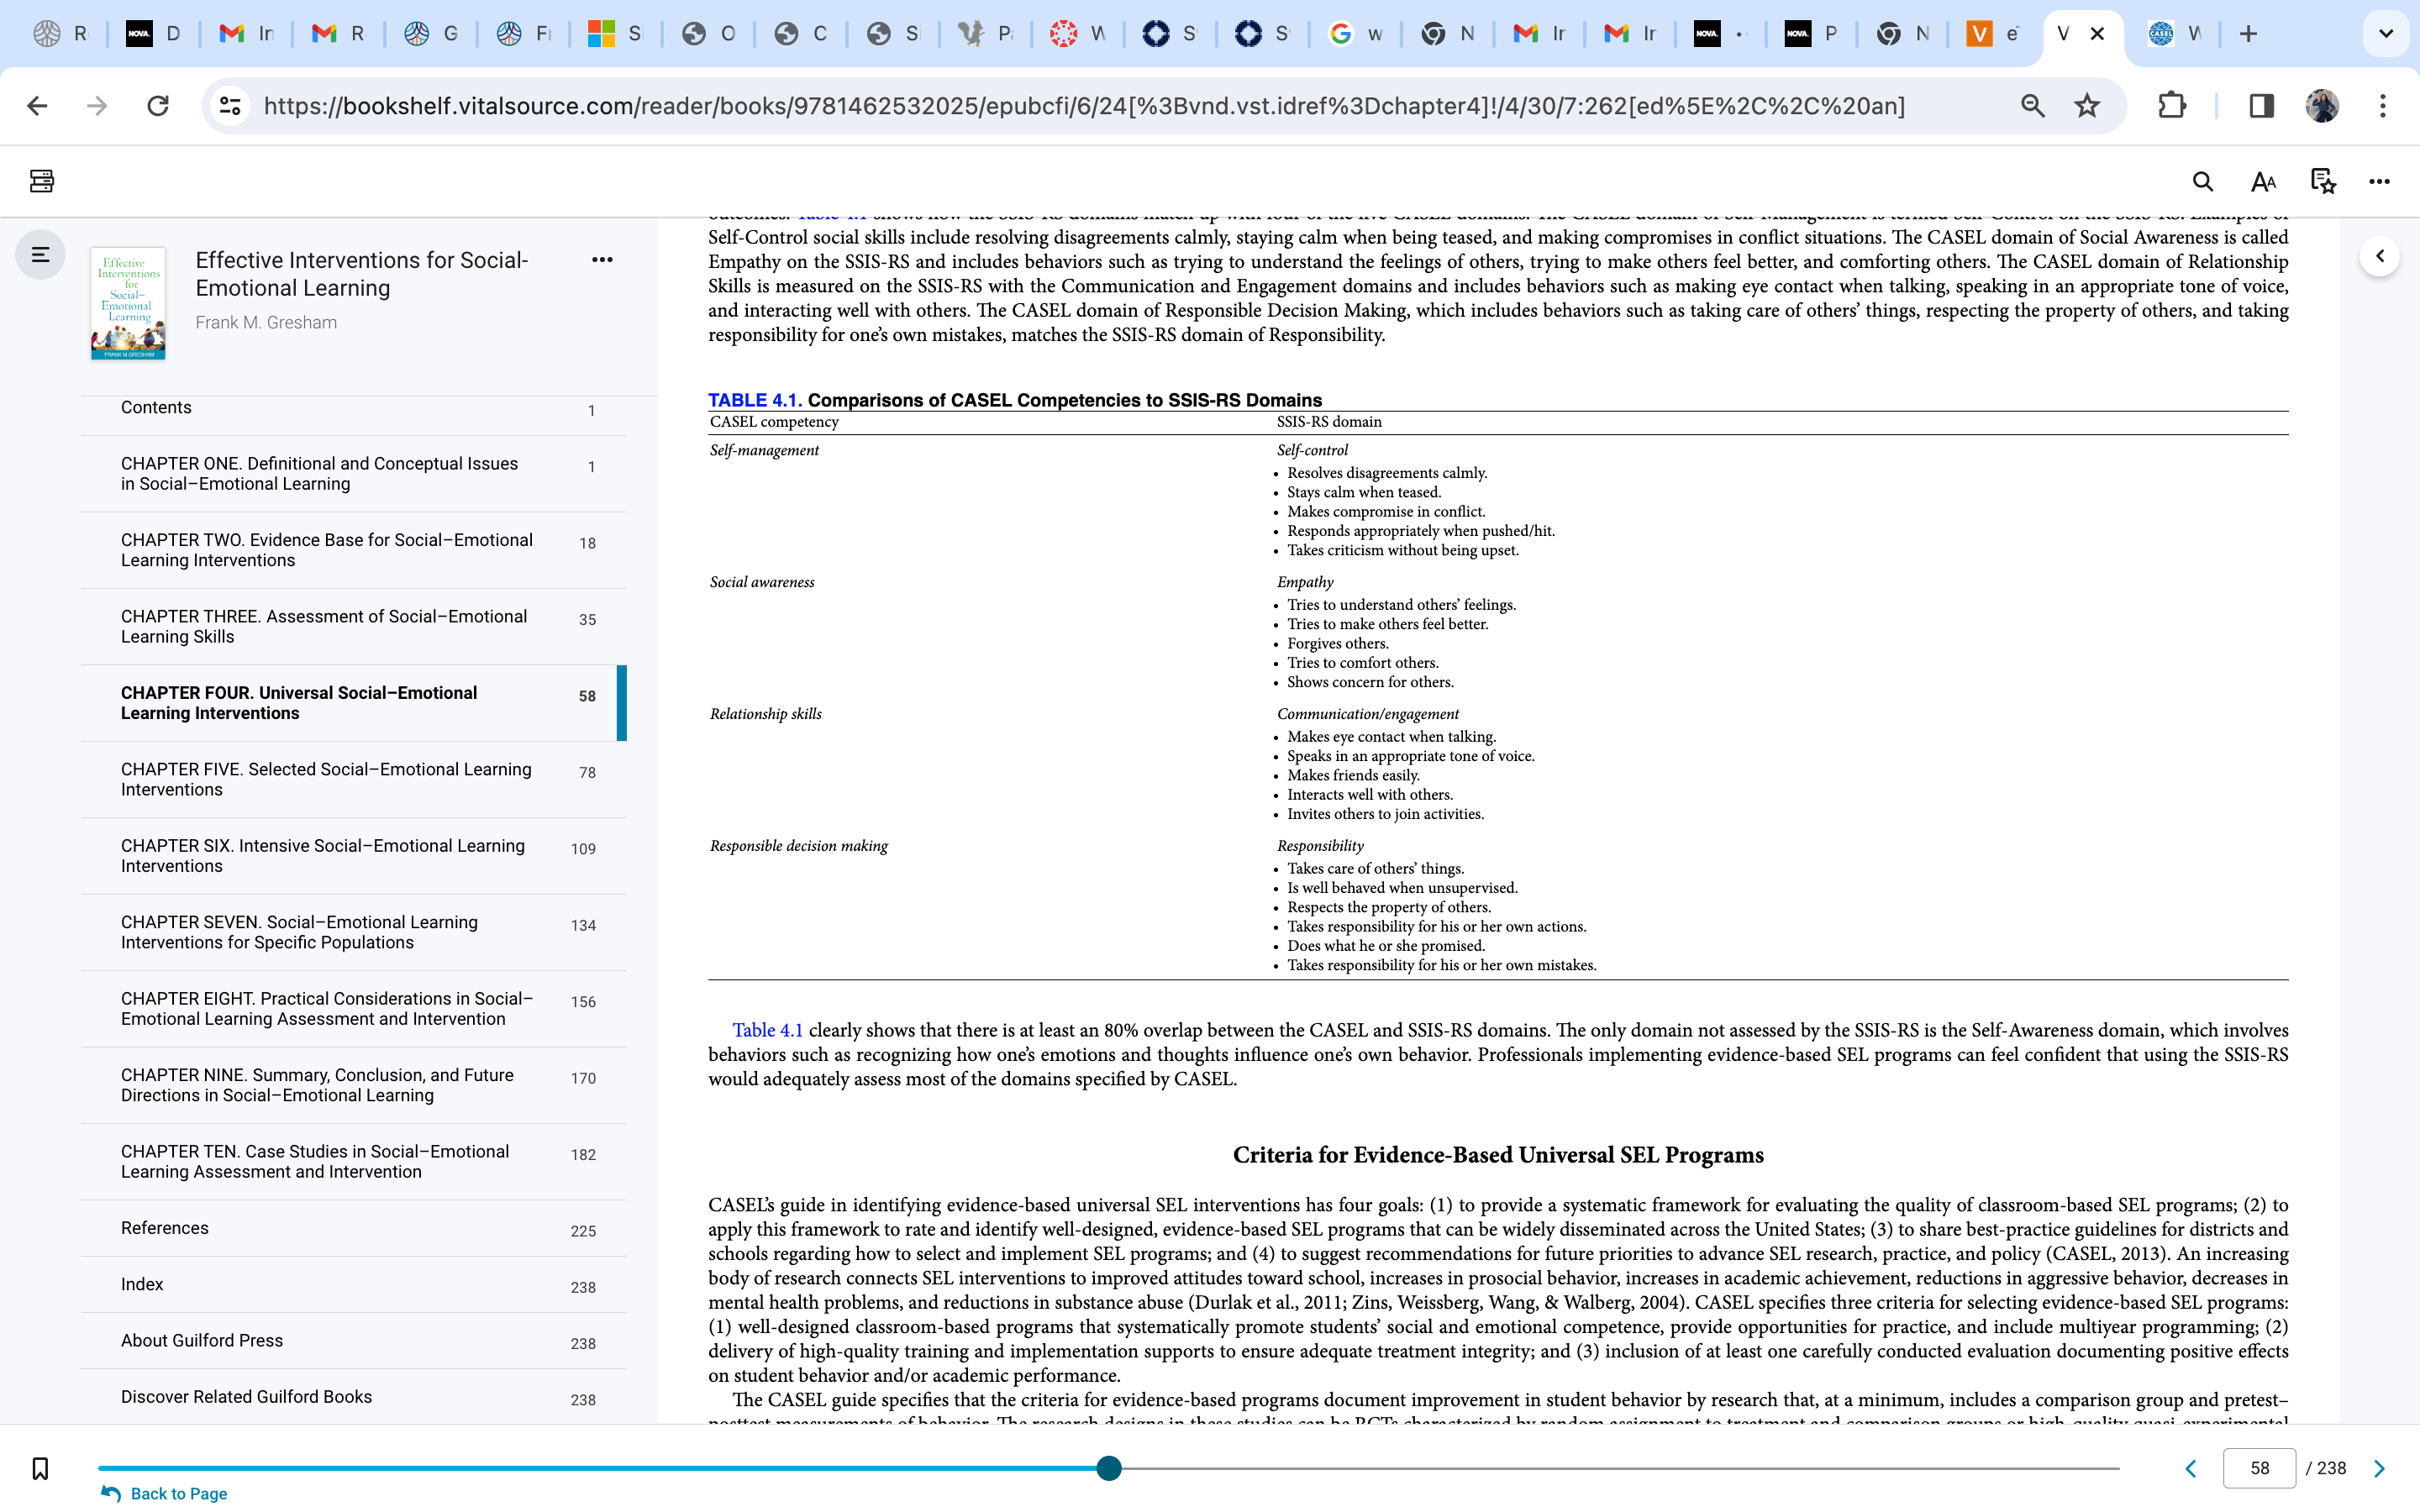2420x1512 pixels.
Task: Follow the Table 4.1 link below the table
Action: tap(767, 1030)
